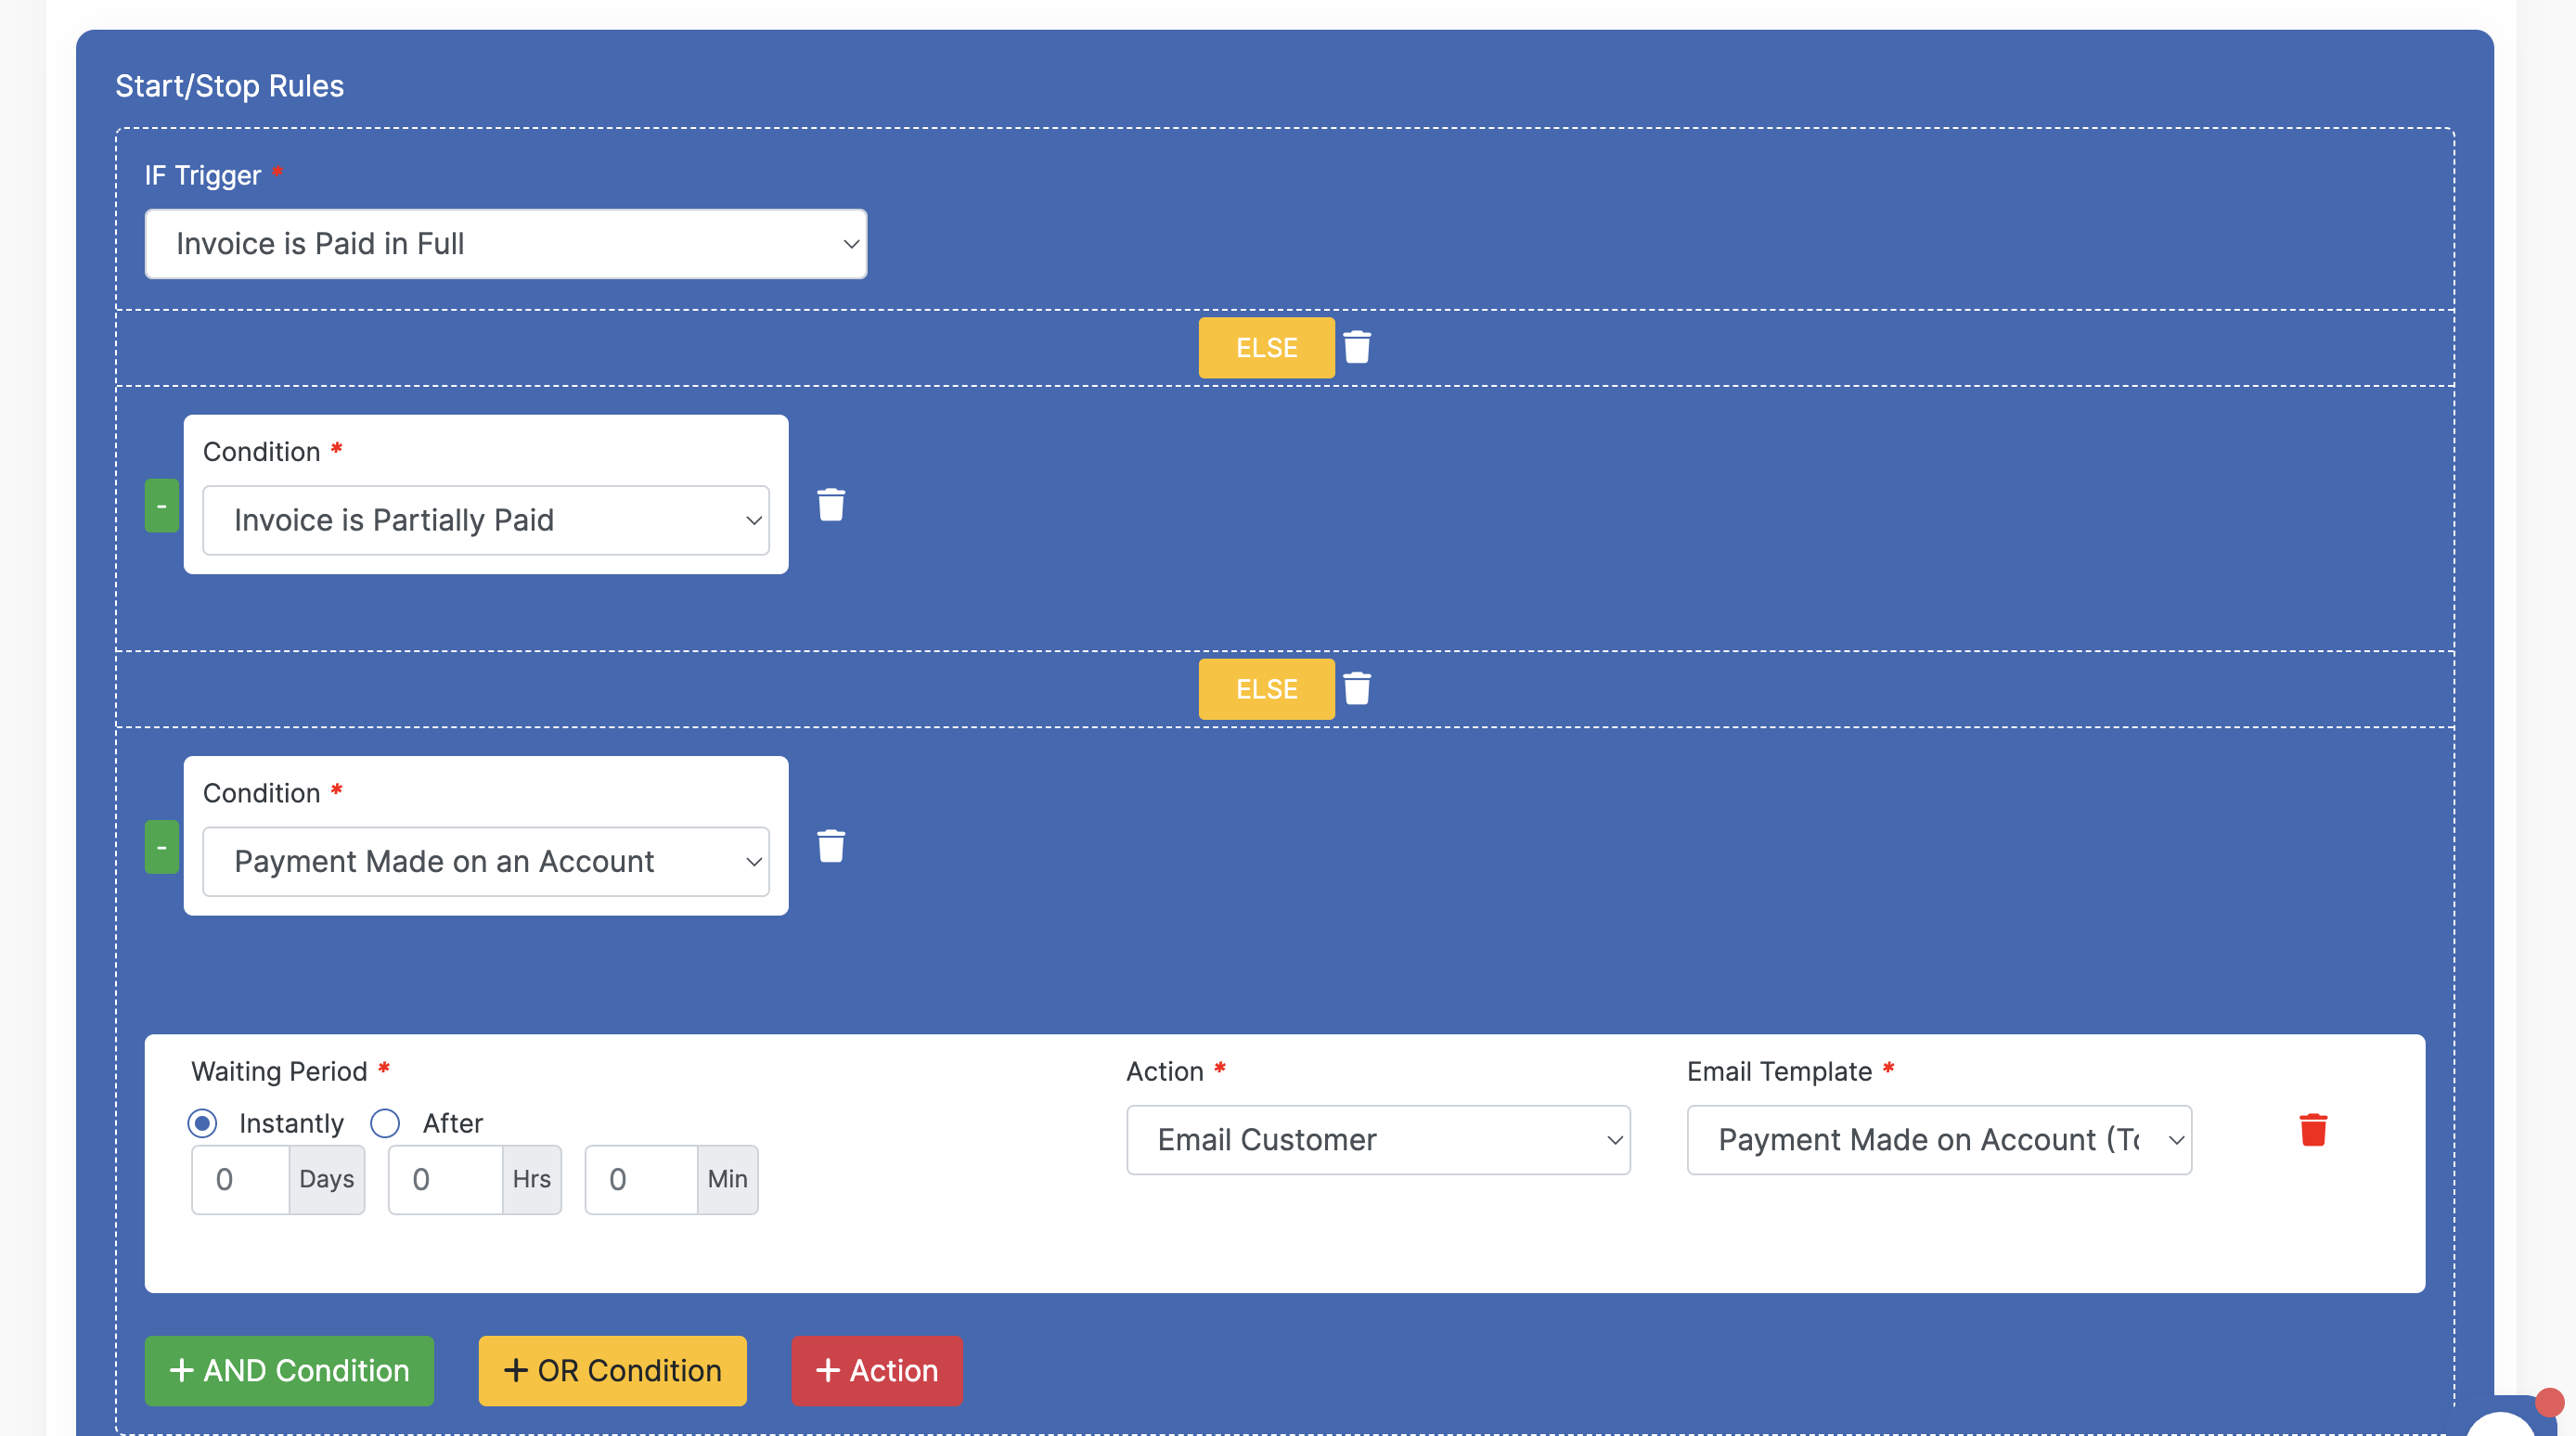The image size is (2576, 1436).
Task: Collapse the Payment Made on Account condition group
Action: tap(161, 847)
